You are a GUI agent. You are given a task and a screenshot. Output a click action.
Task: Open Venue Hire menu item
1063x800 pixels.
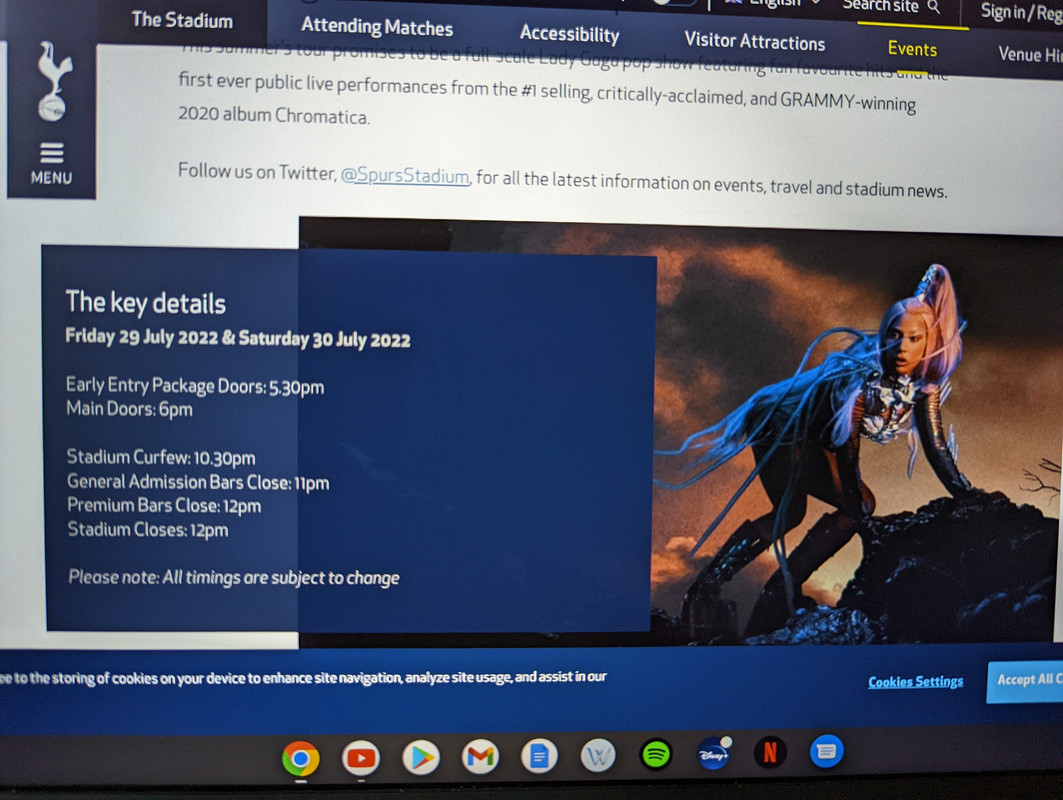(1030, 54)
